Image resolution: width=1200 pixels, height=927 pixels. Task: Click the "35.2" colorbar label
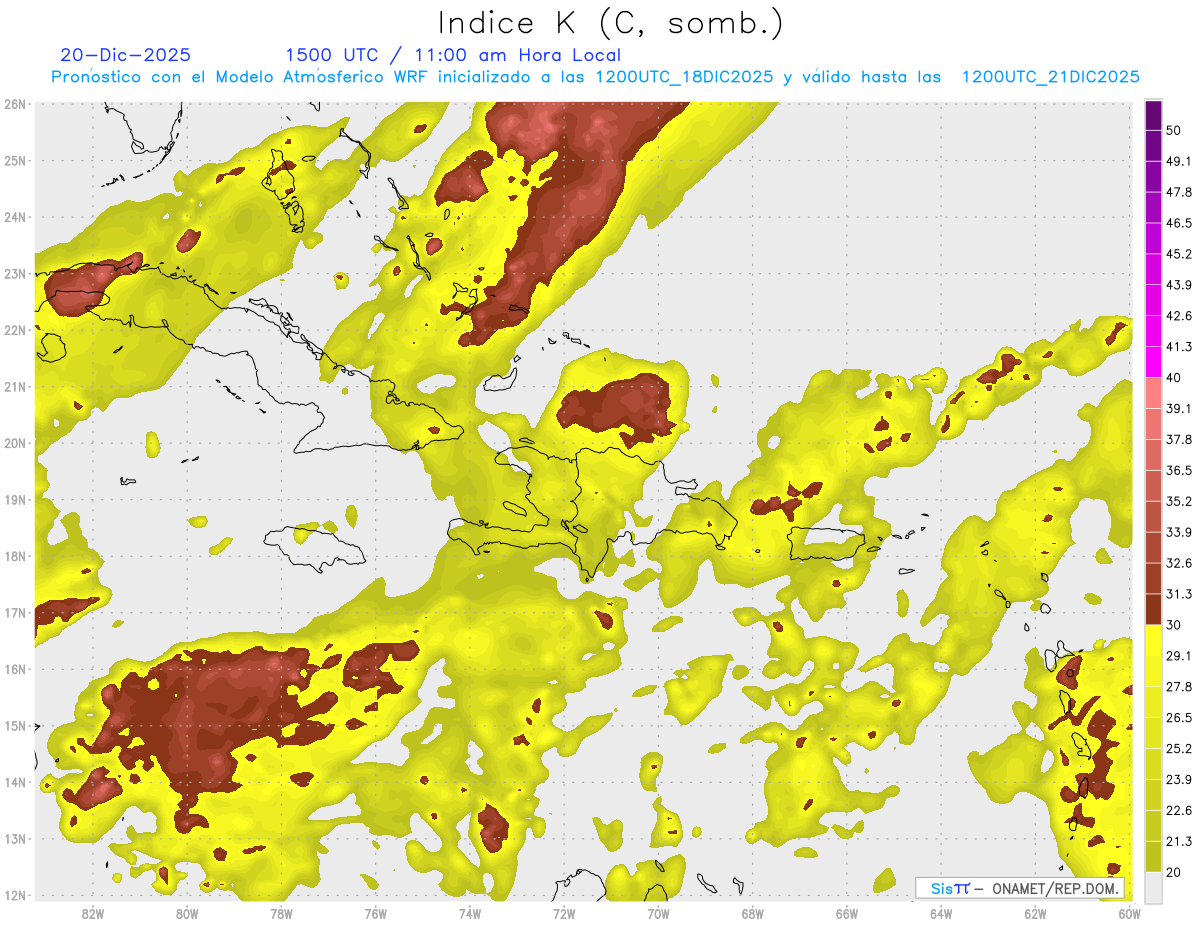pos(1178,501)
